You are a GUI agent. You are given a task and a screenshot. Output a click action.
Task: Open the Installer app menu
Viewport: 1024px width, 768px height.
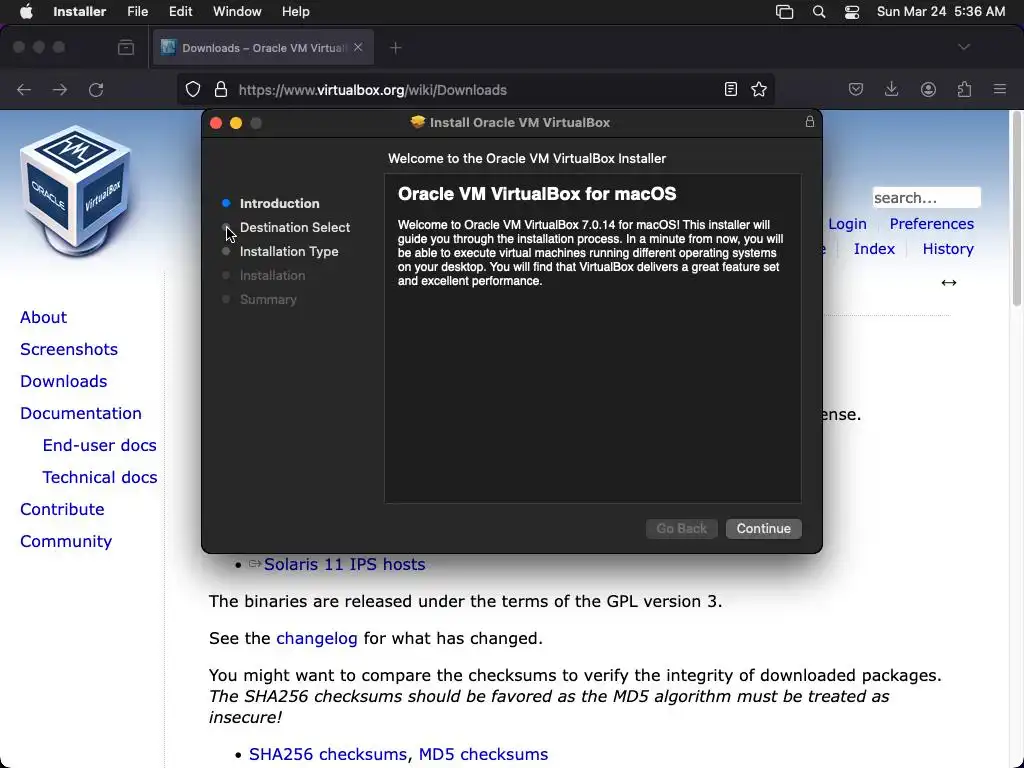click(x=79, y=12)
